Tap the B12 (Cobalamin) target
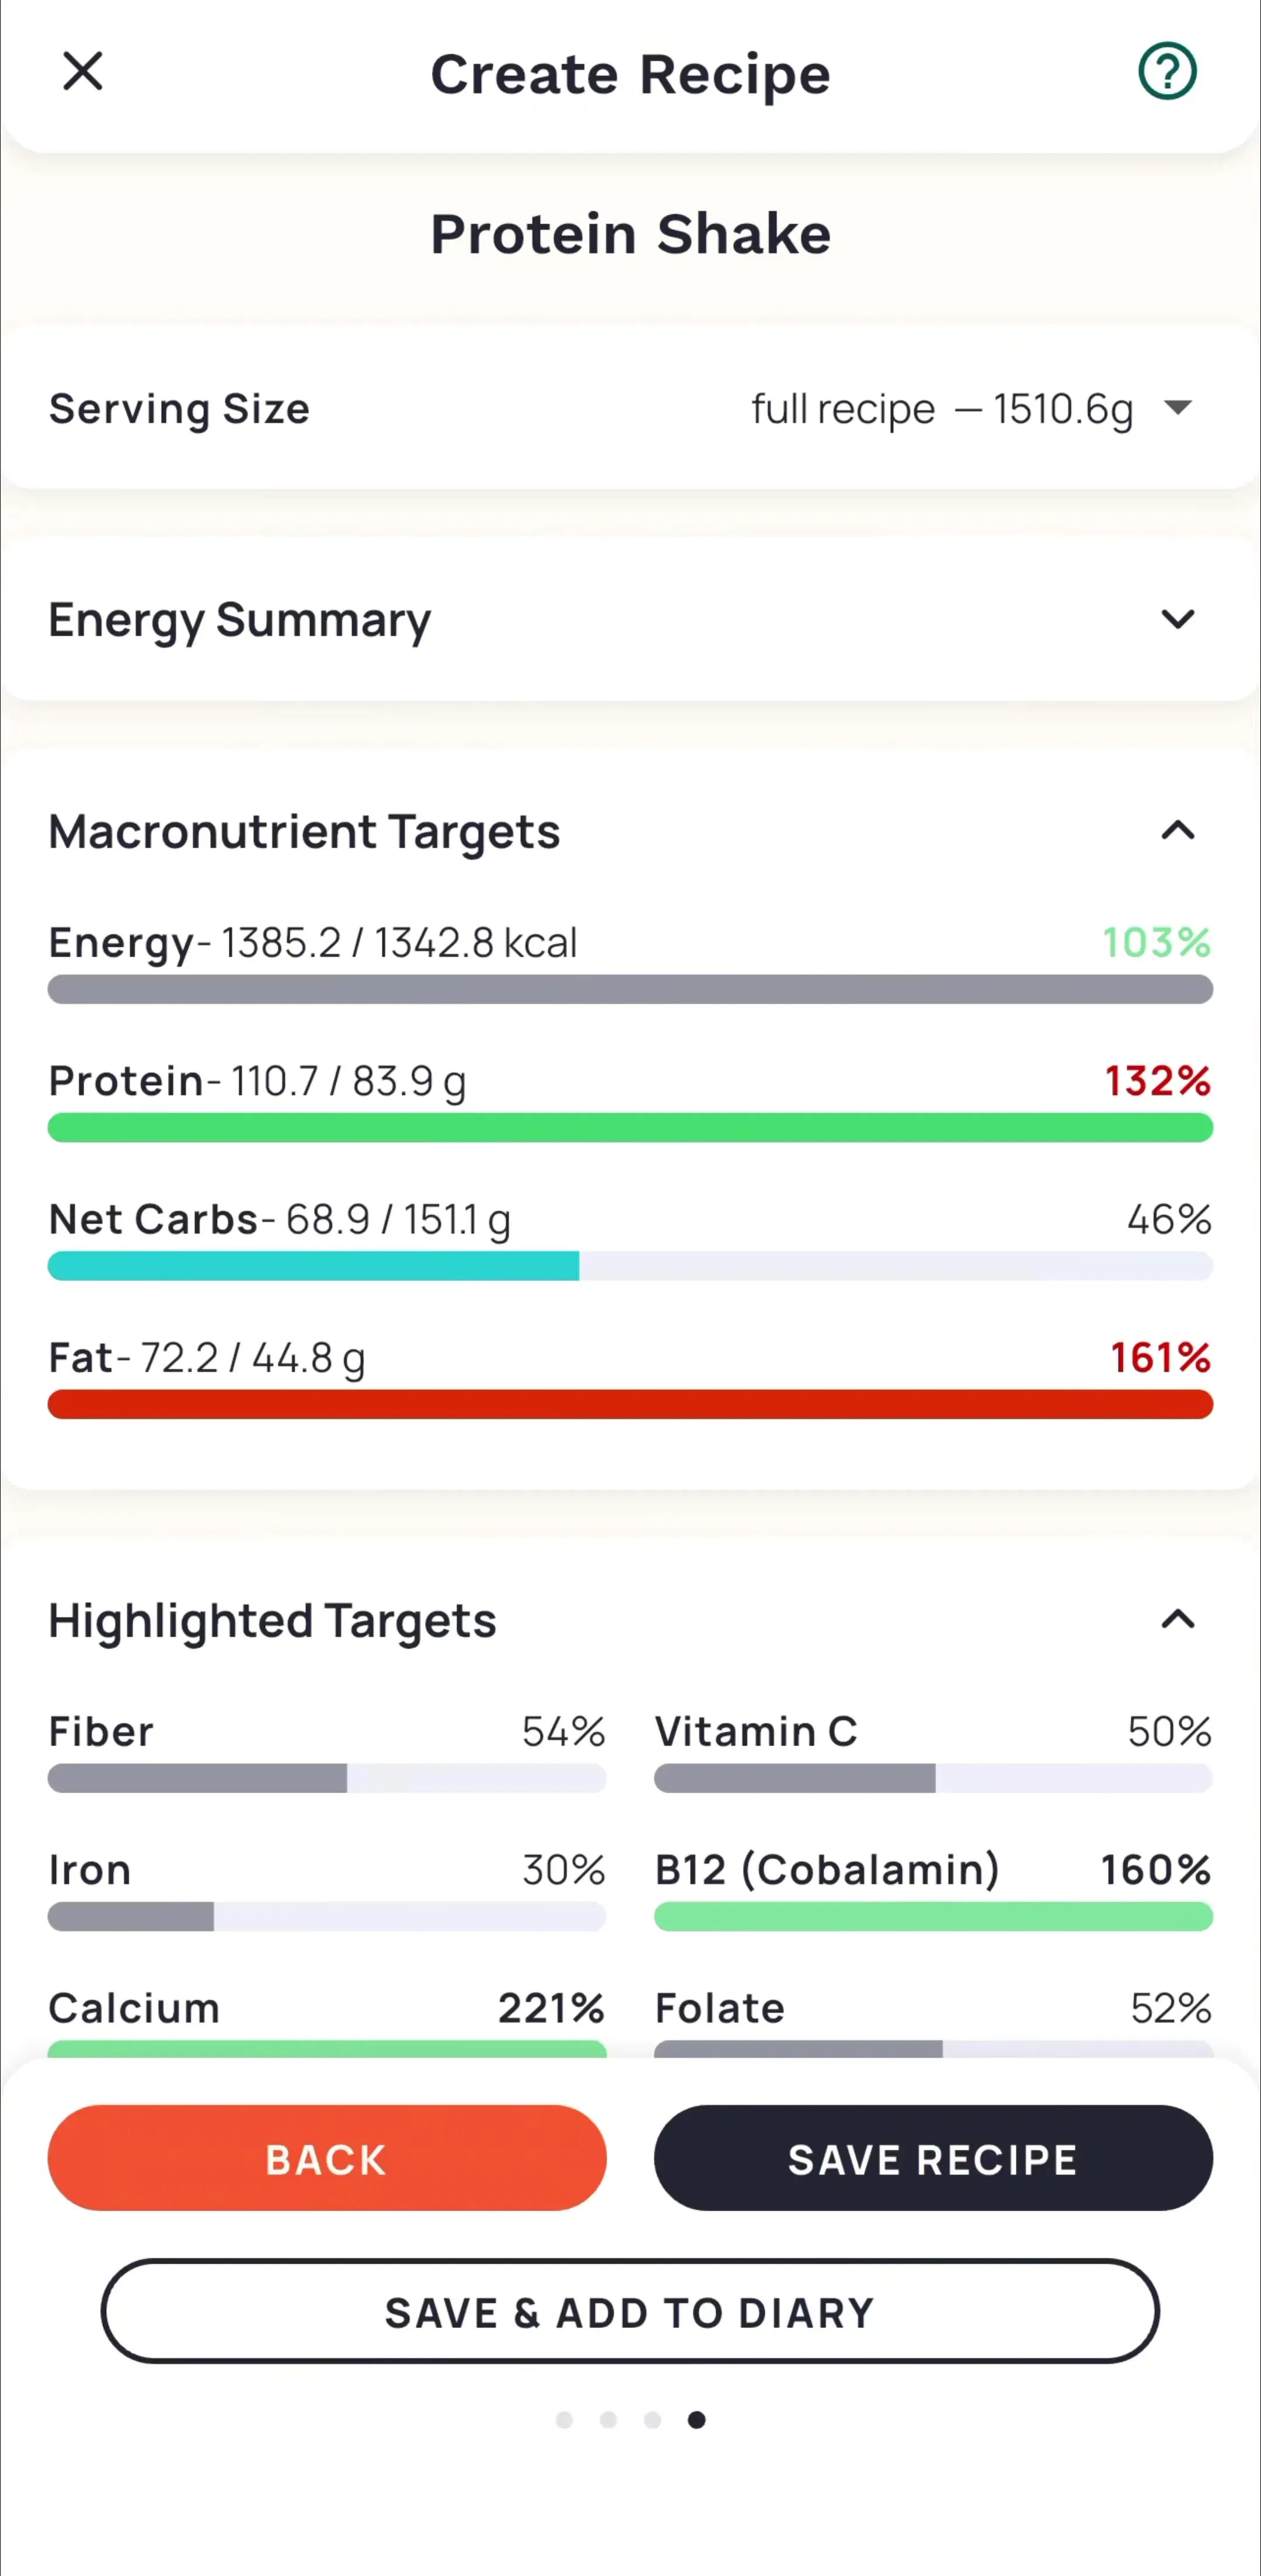 [933, 1890]
